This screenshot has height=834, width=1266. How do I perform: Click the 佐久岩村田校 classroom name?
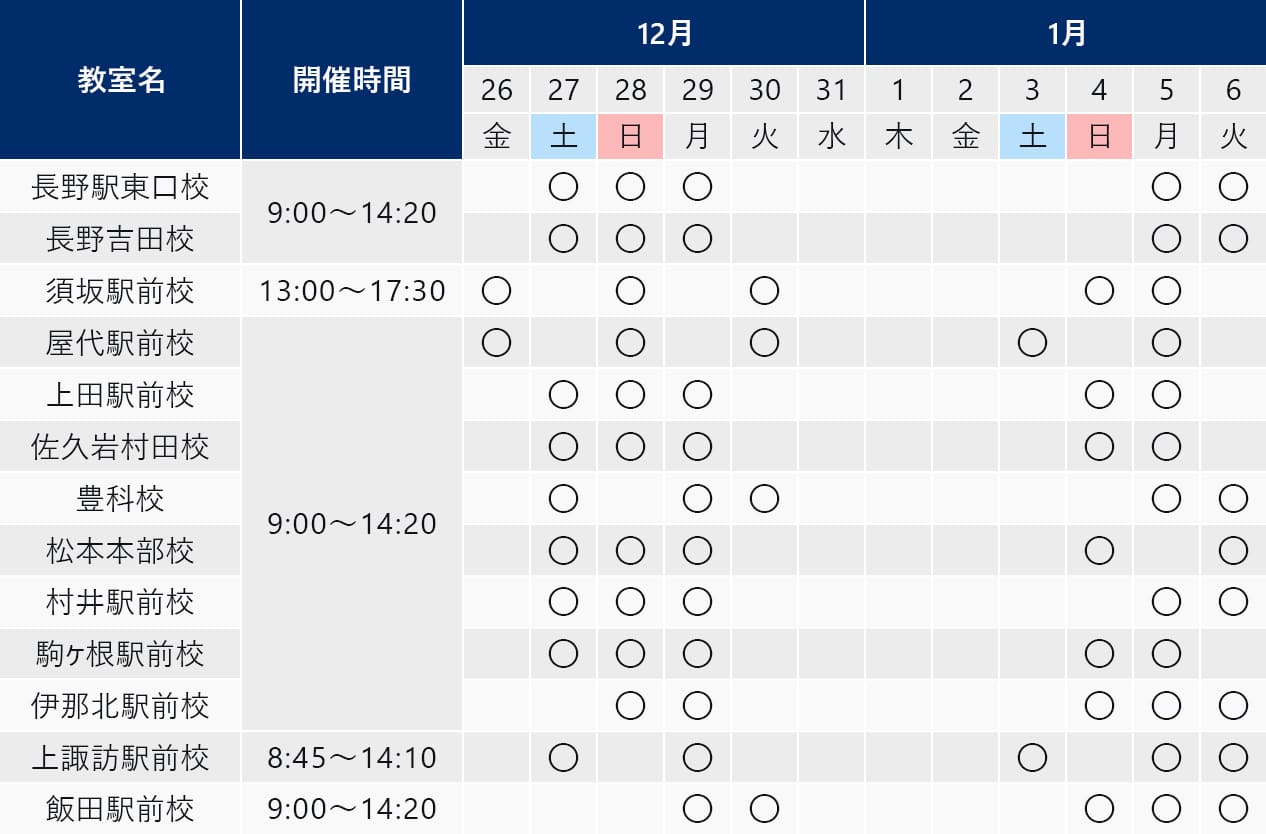coord(121,447)
